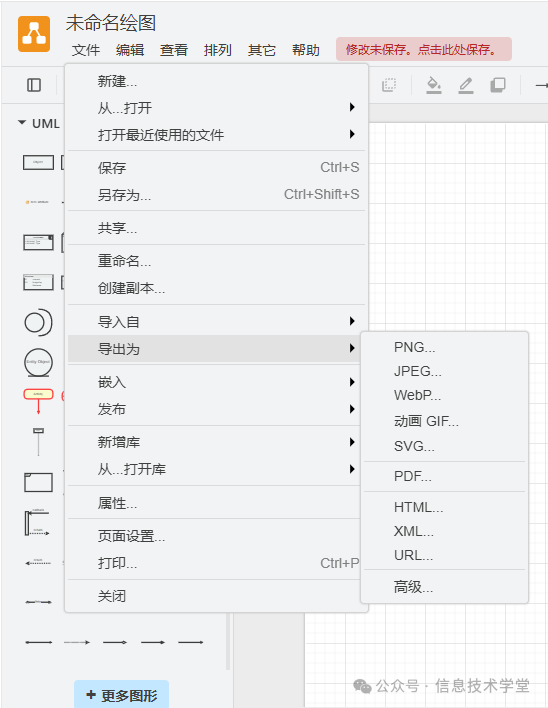
Task: Choose 属性... menu entry
Action: [x=216, y=503]
